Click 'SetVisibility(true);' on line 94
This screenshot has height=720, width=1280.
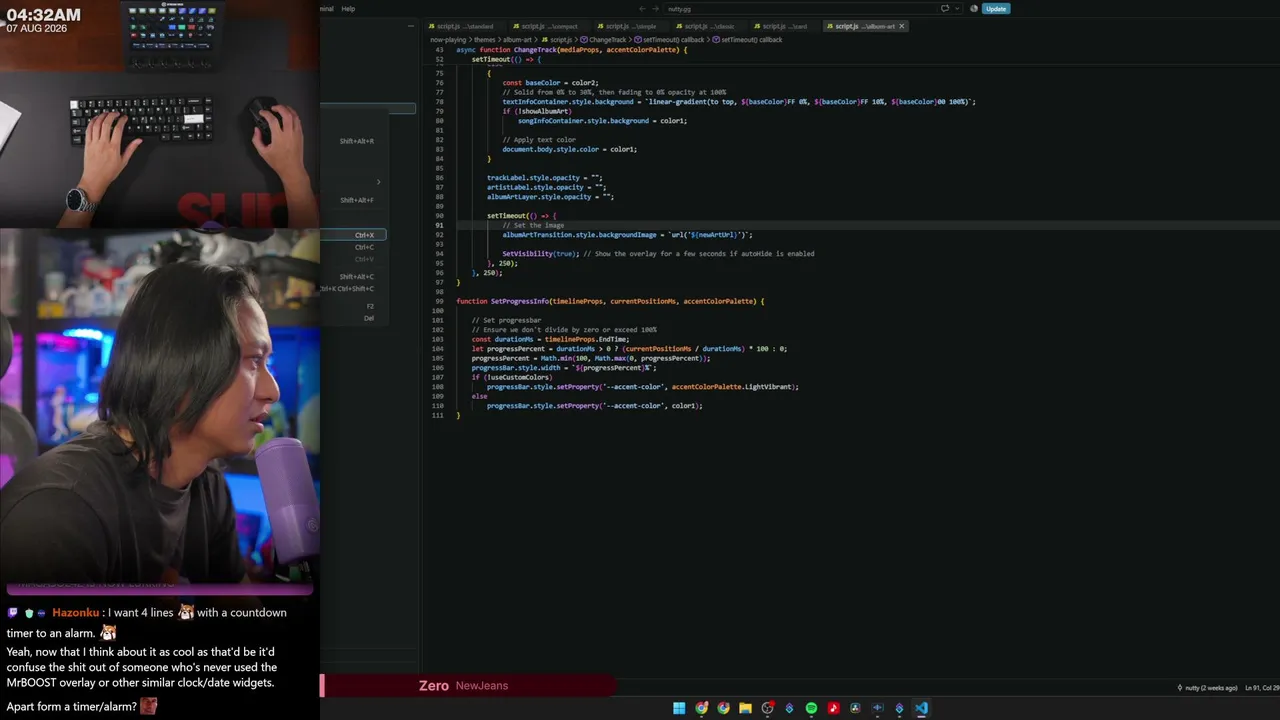click(540, 254)
